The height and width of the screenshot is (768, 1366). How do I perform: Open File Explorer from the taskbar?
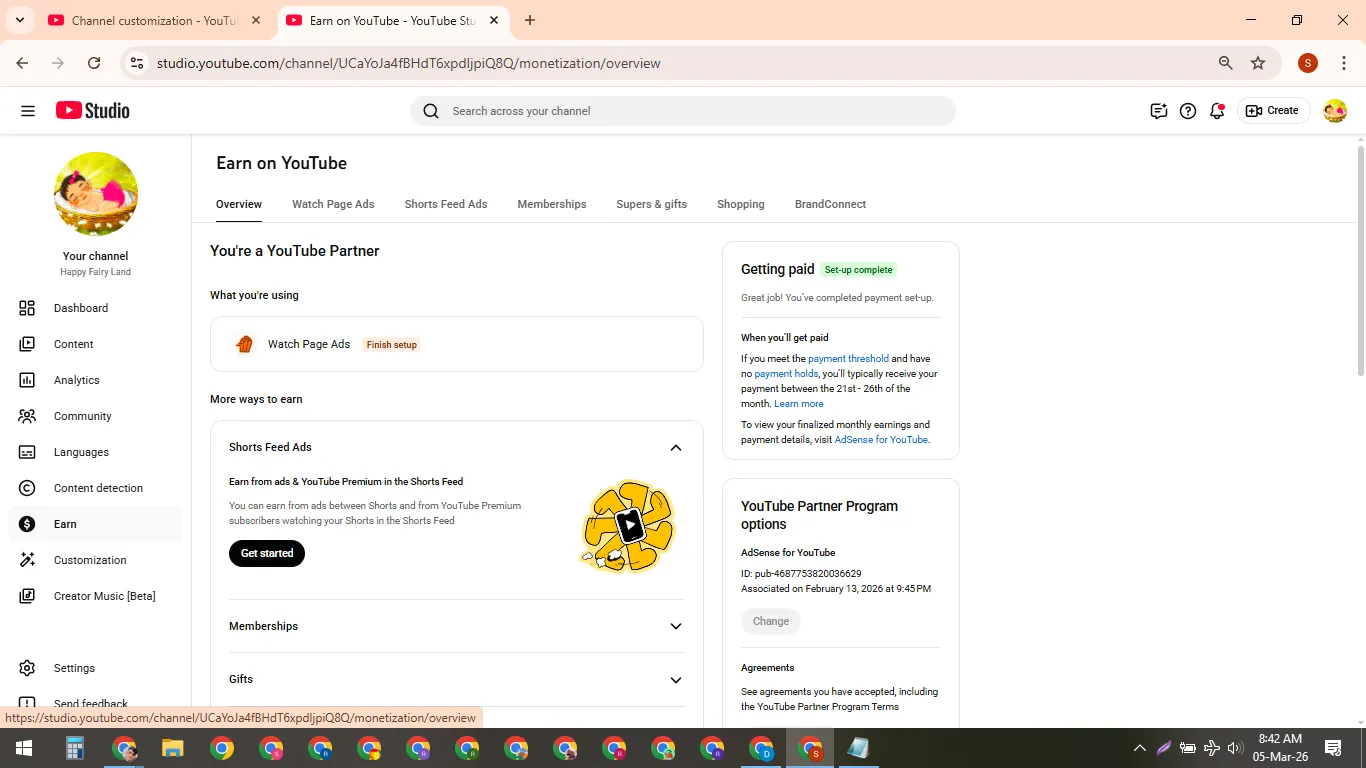[173, 748]
